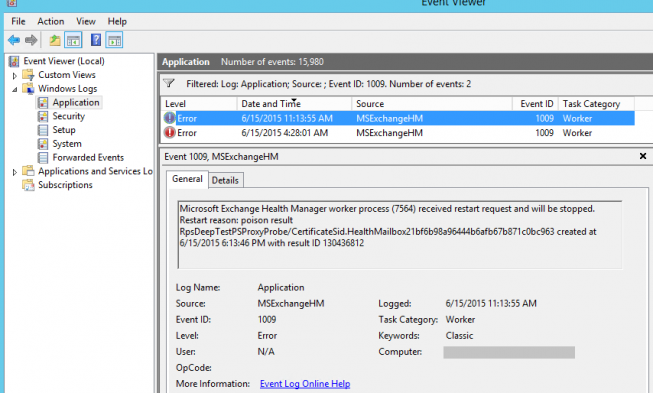Collapse the Windows Logs node
Image resolution: width=653 pixels, height=393 pixels.
click(x=15, y=89)
